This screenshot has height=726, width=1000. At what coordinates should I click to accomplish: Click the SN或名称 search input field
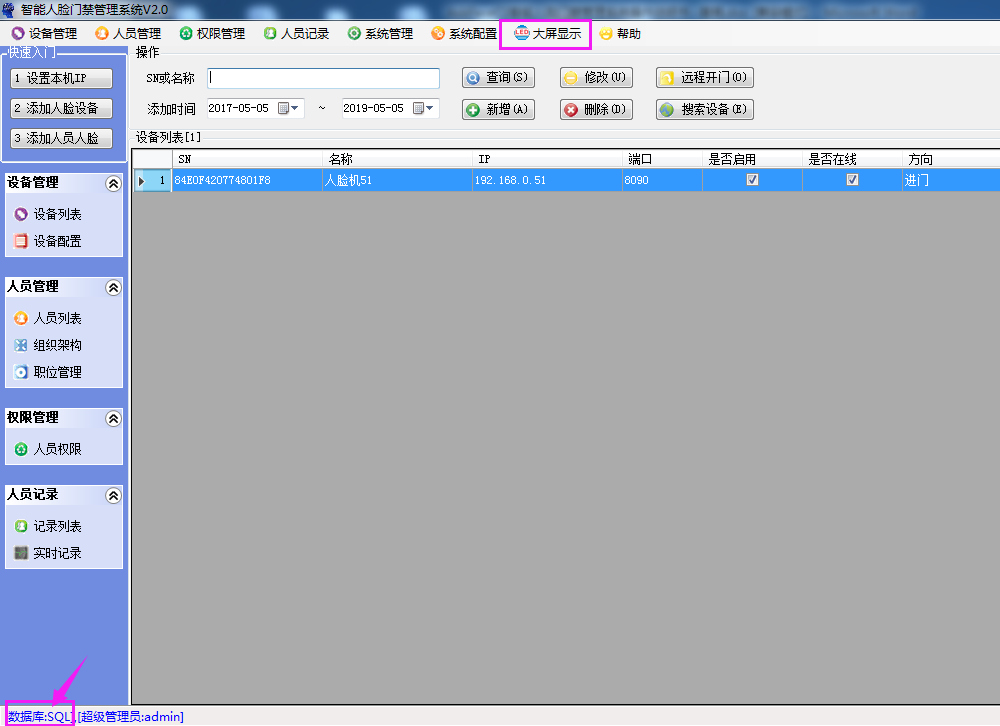pos(323,78)
